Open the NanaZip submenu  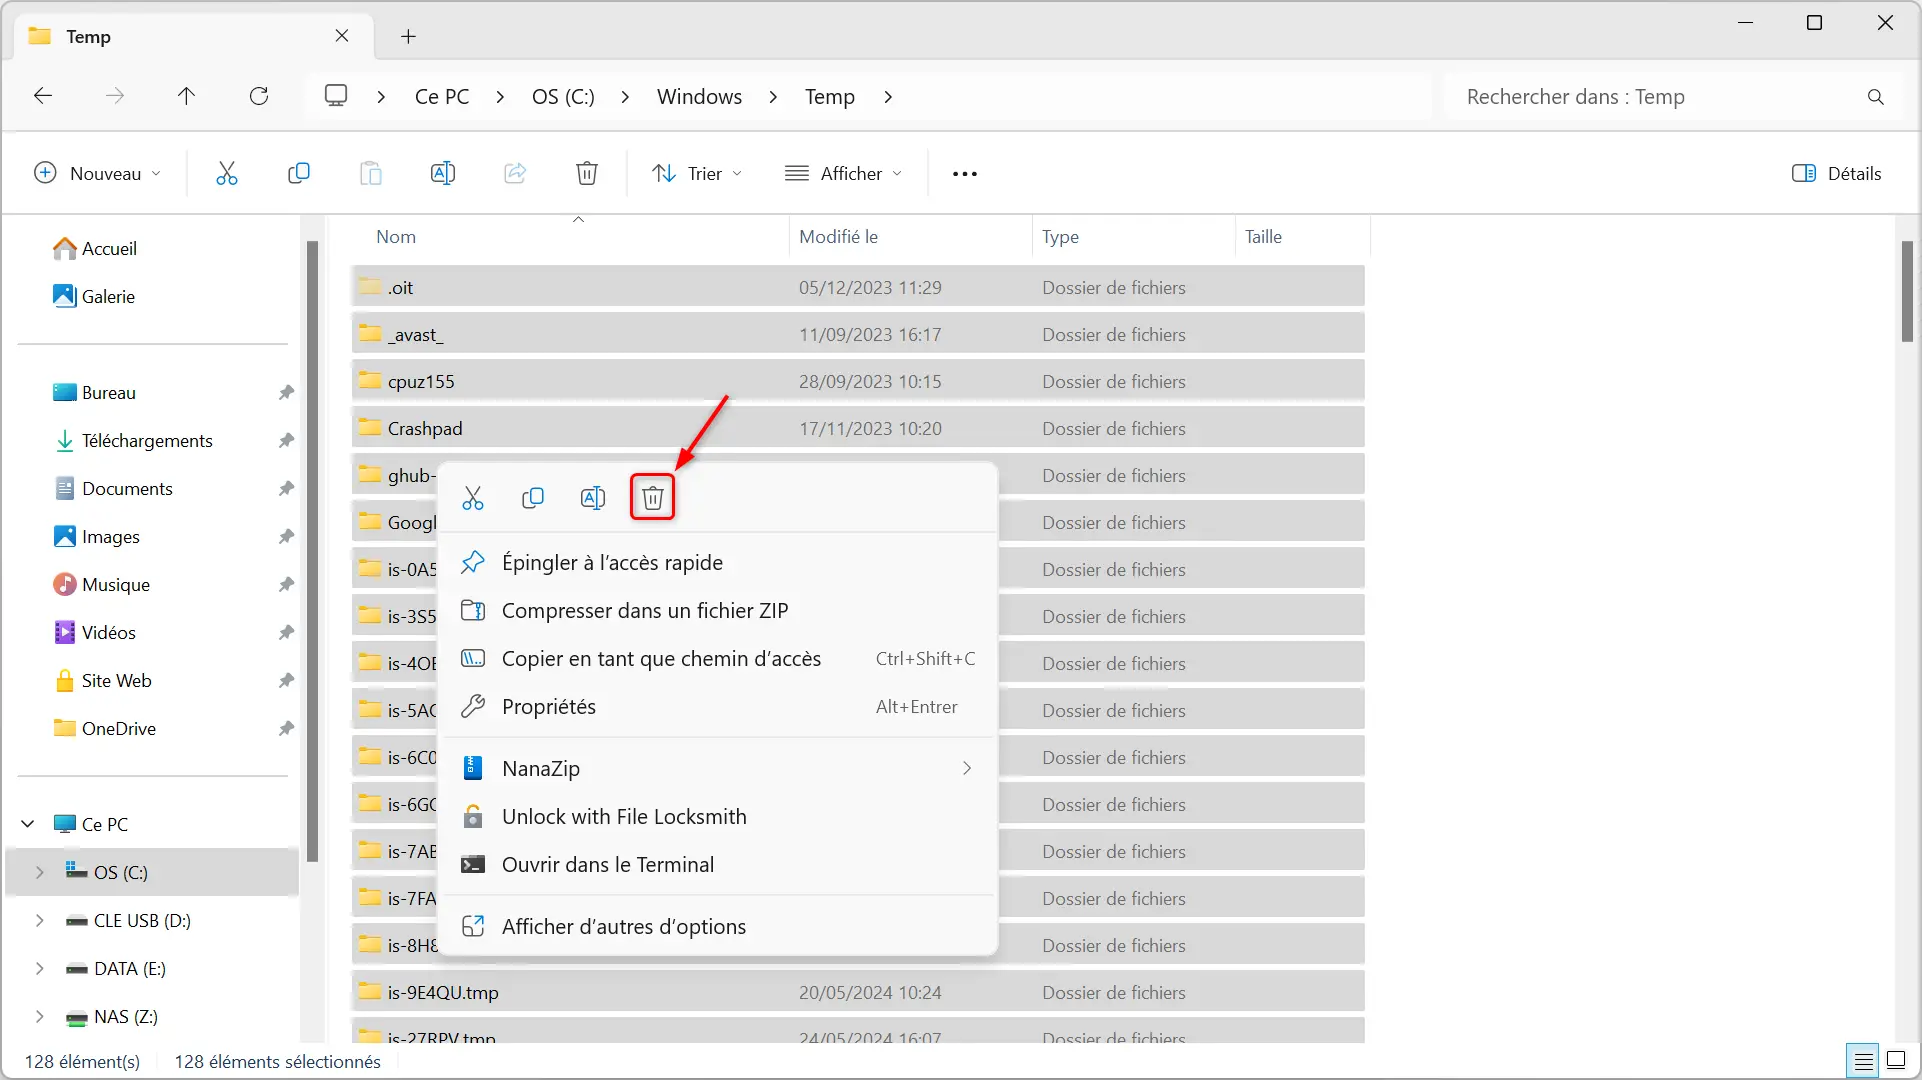(x=719, y=769)
